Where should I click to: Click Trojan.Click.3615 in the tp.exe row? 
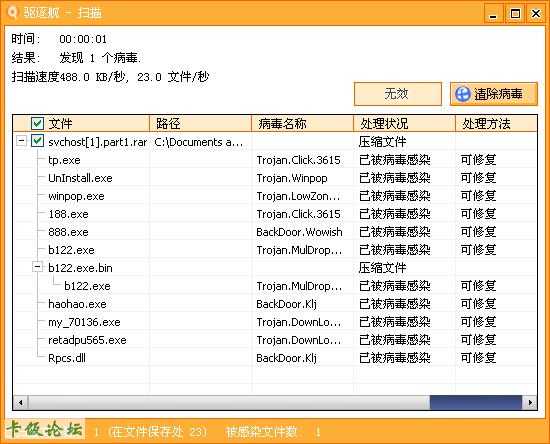coord(298,160)
